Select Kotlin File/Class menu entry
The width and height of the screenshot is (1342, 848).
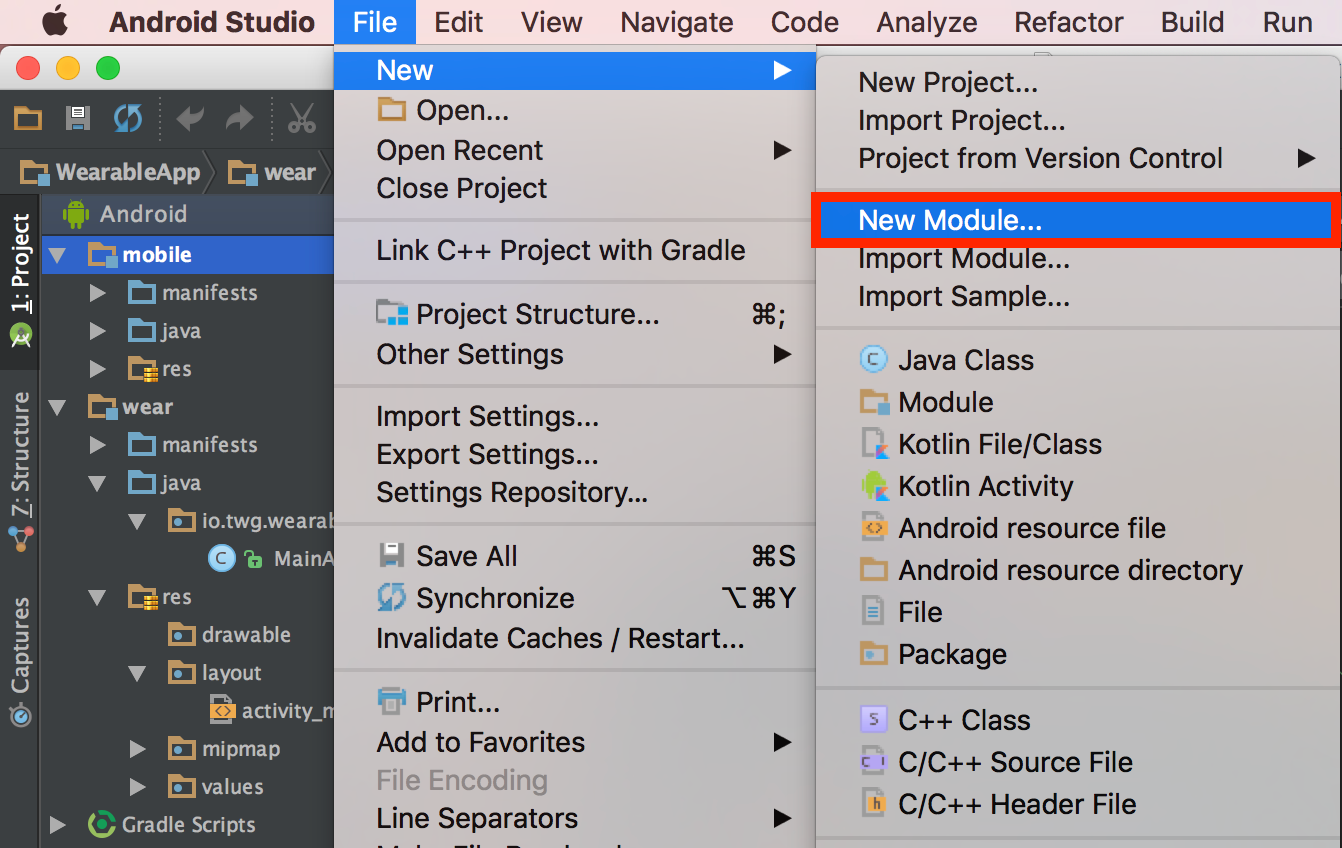pos(999,444)
